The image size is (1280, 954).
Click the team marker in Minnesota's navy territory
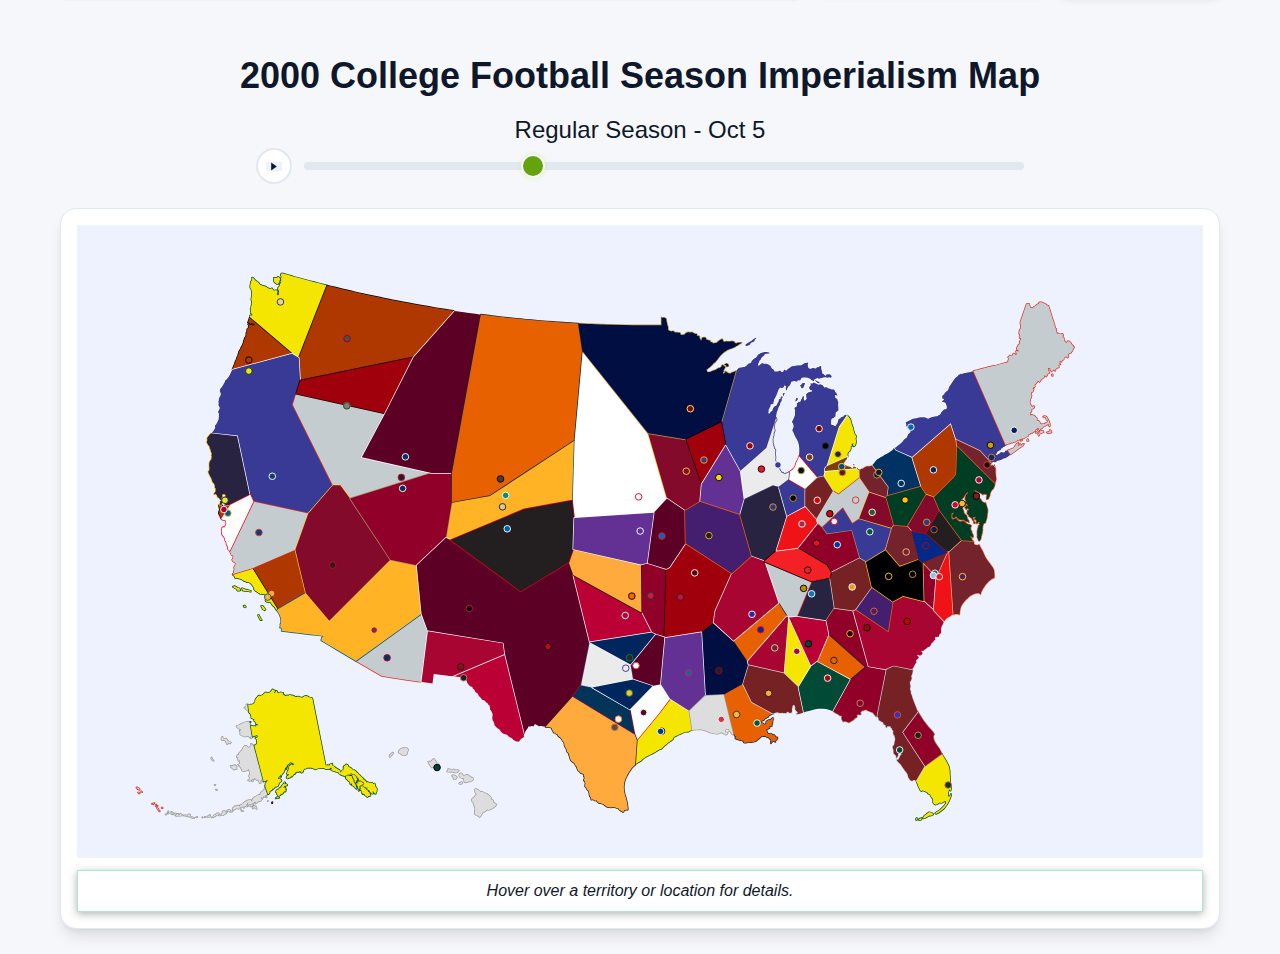(x=690, y=409)
